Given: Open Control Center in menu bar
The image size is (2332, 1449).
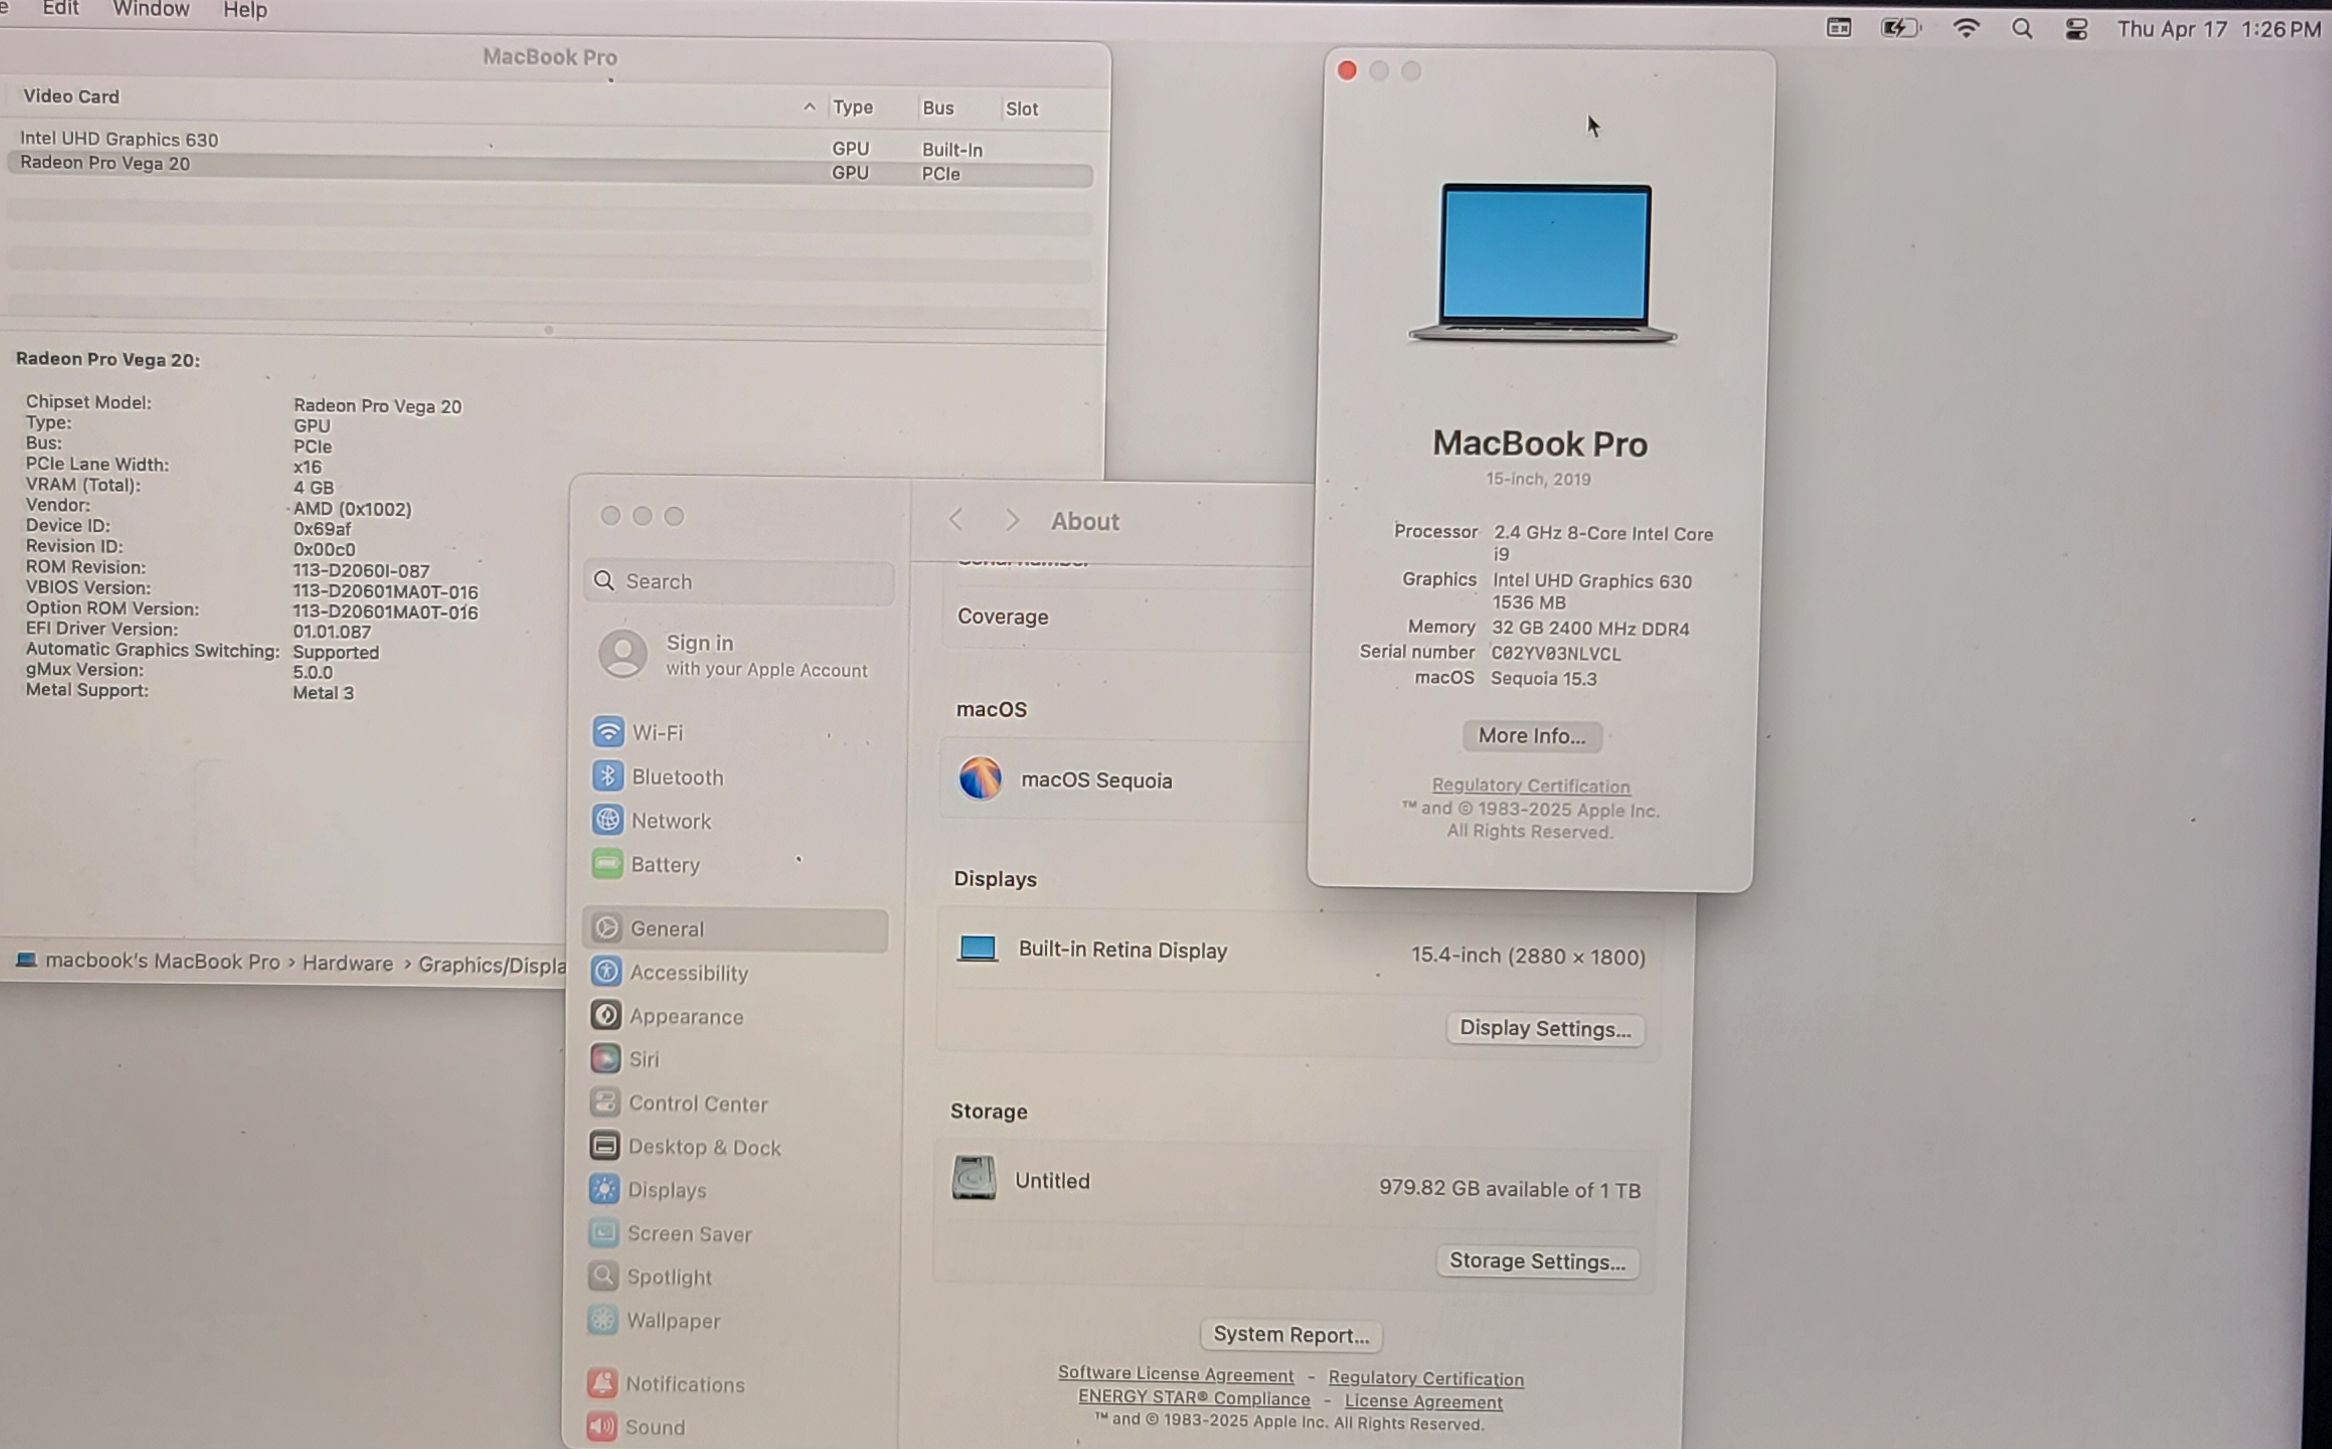Looking at the screenshot, I should click(x=2075, y=29).
